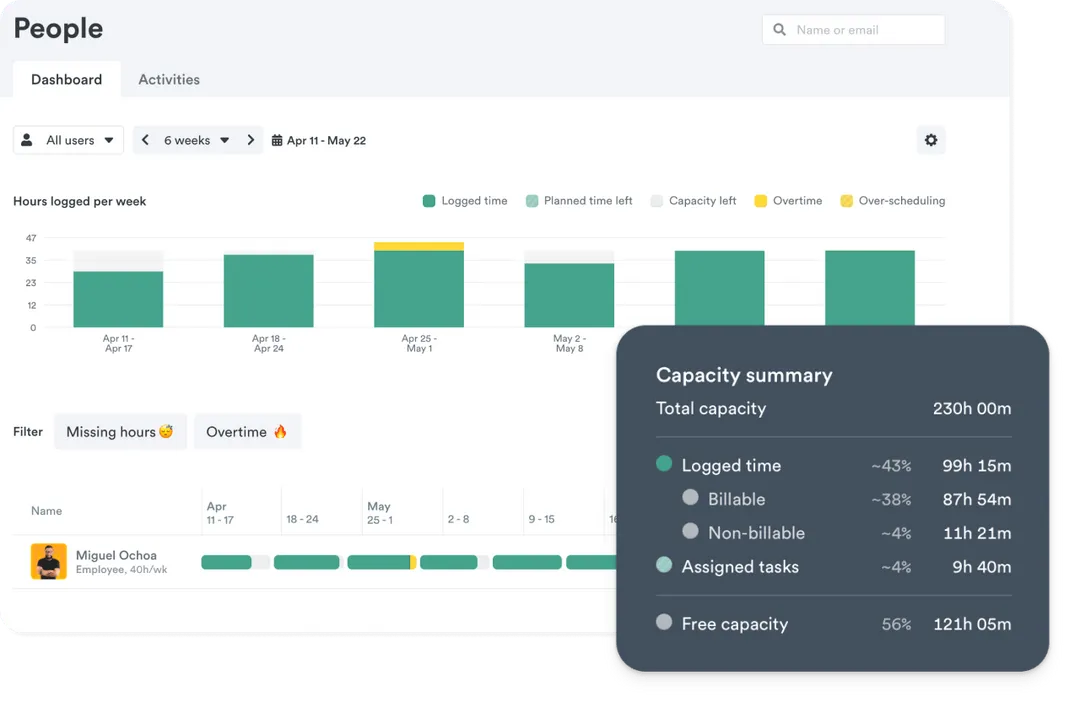1080x703 pixels.
Task: Click the settings gear icon
Action: 931,140
